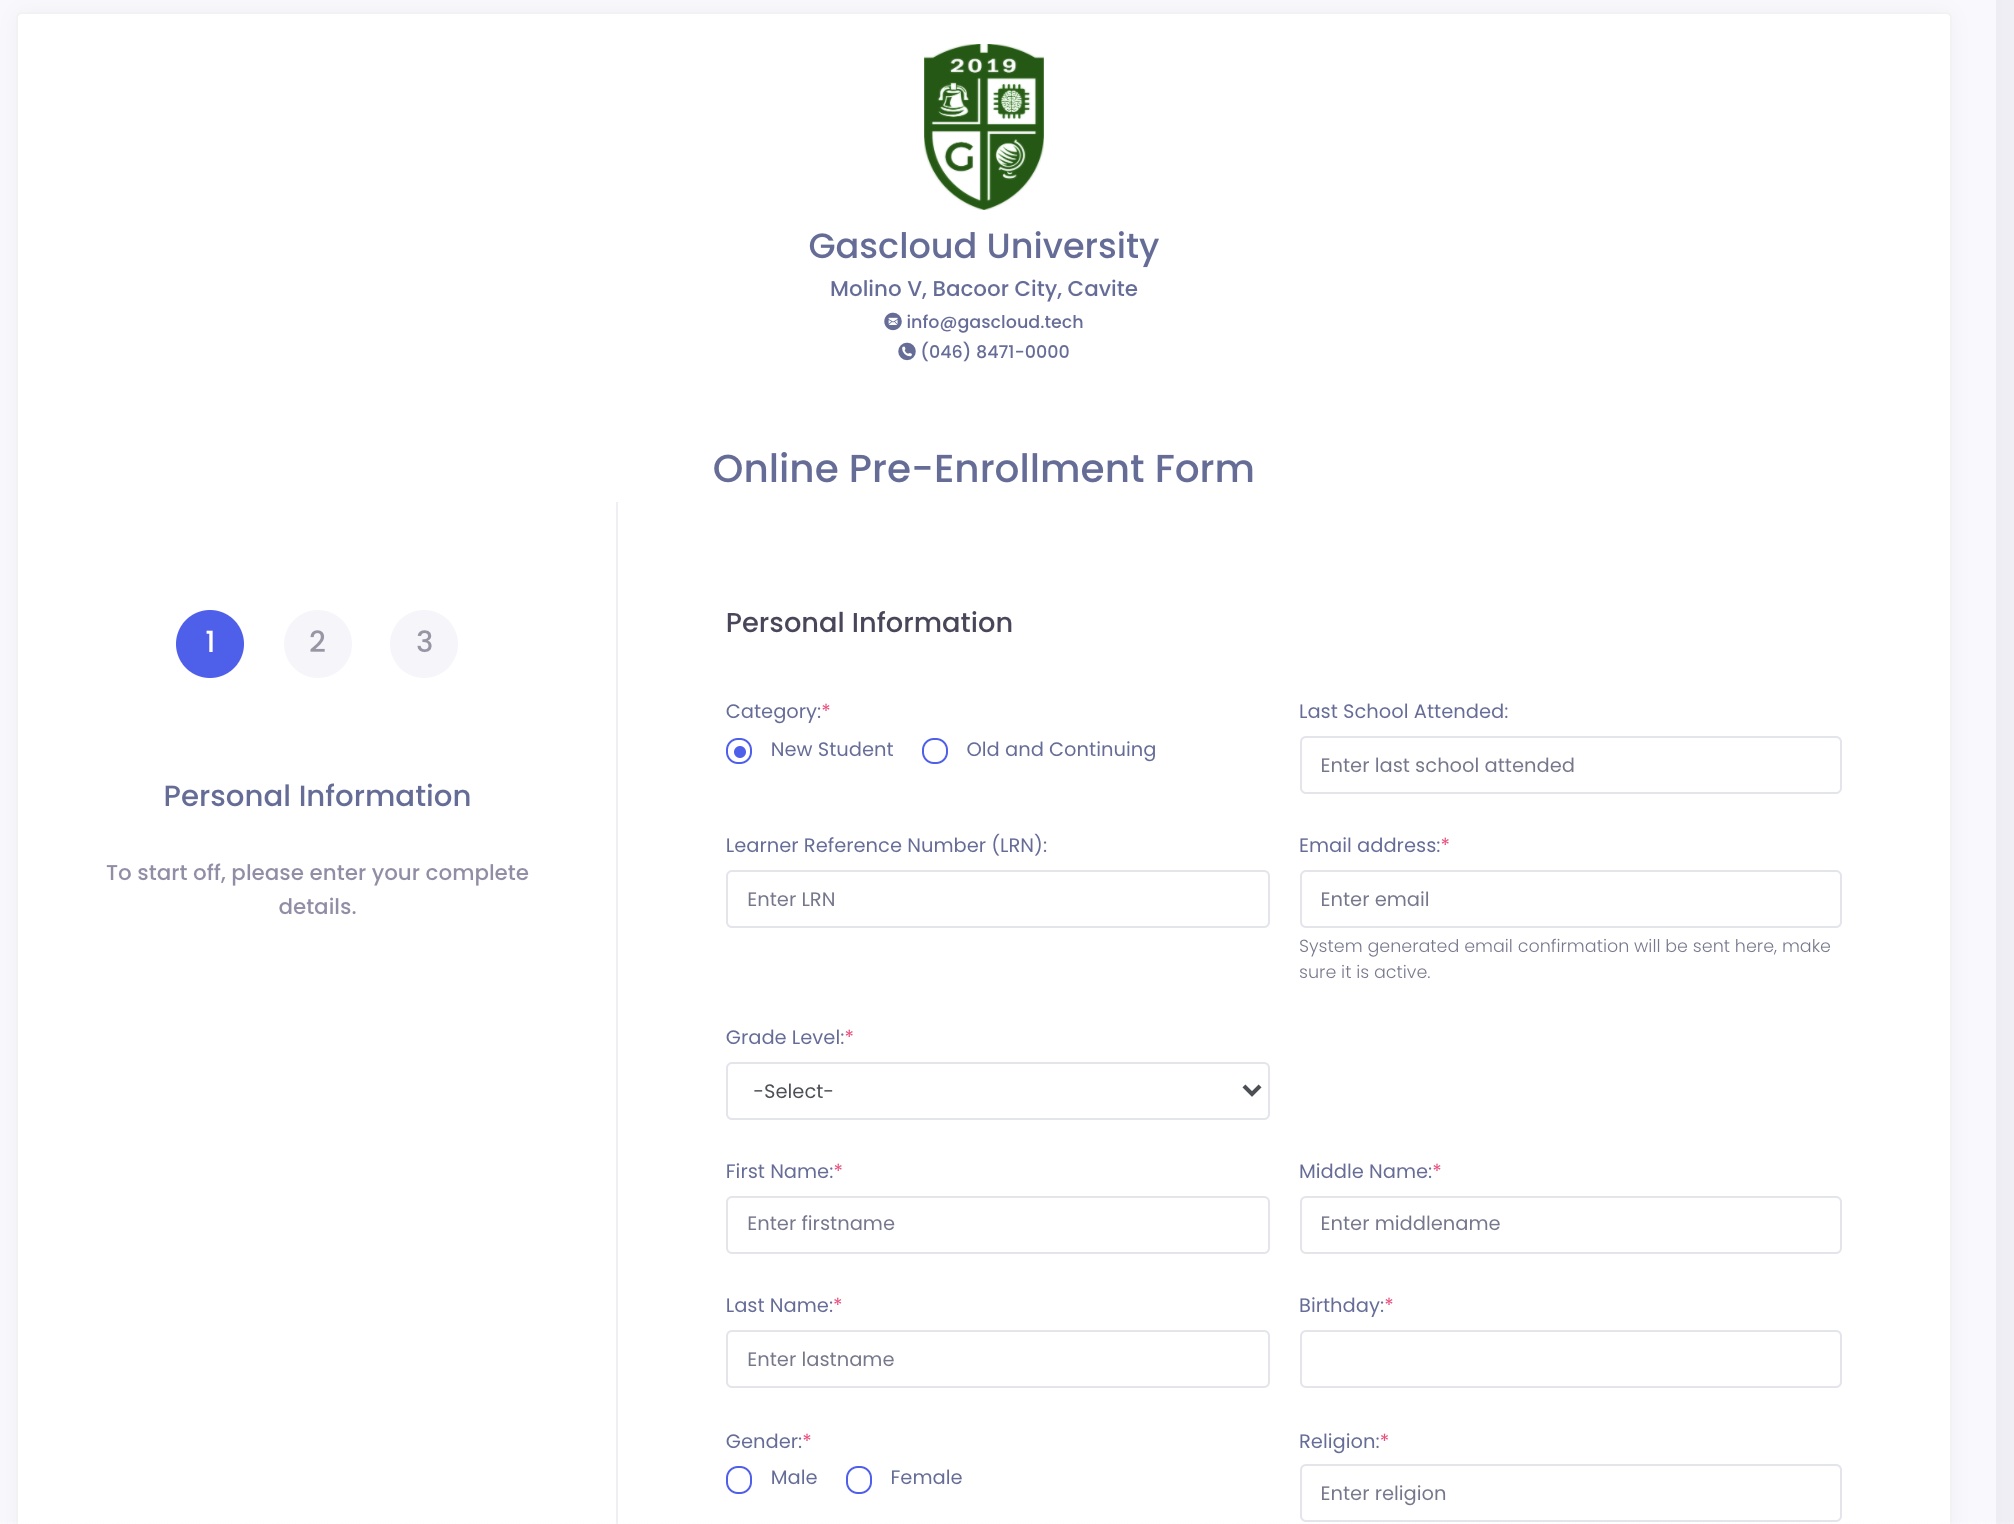The width and height of the screenshot is (2014, 1524).
Task: Click the Enter religion field
Action: point(1570,1493)
